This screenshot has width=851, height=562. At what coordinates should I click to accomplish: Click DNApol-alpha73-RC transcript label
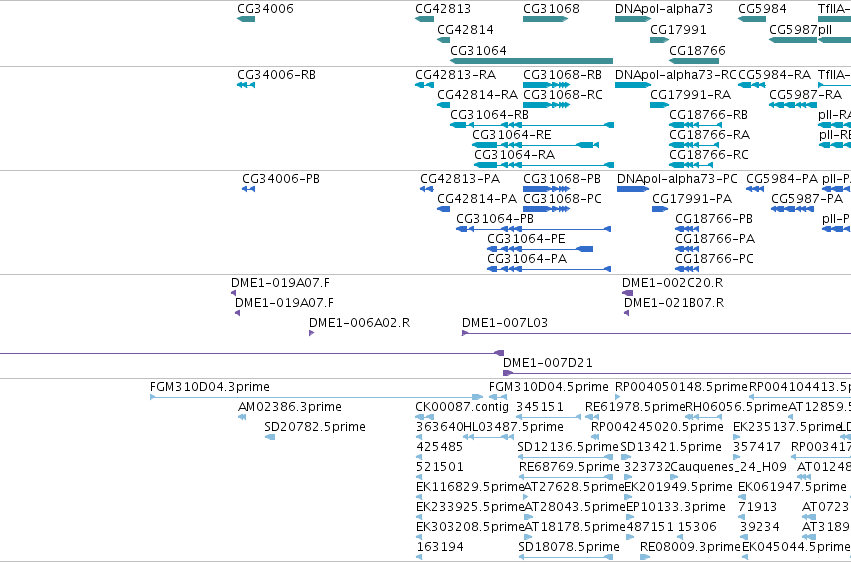coord(675,75)
